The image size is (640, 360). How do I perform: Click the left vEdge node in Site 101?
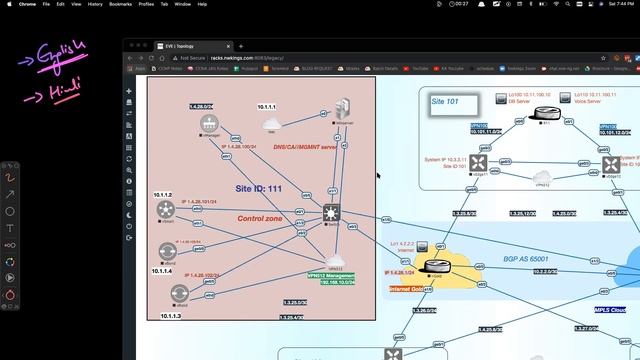478,163
